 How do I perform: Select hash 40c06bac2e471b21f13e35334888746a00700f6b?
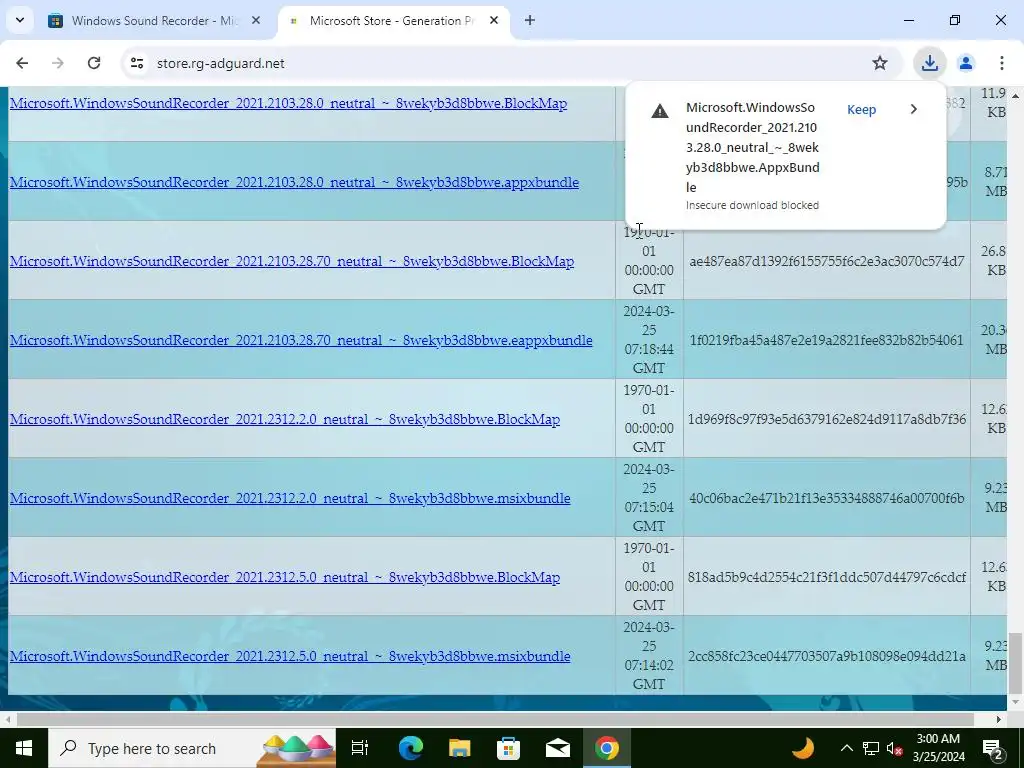coord(827,498)
